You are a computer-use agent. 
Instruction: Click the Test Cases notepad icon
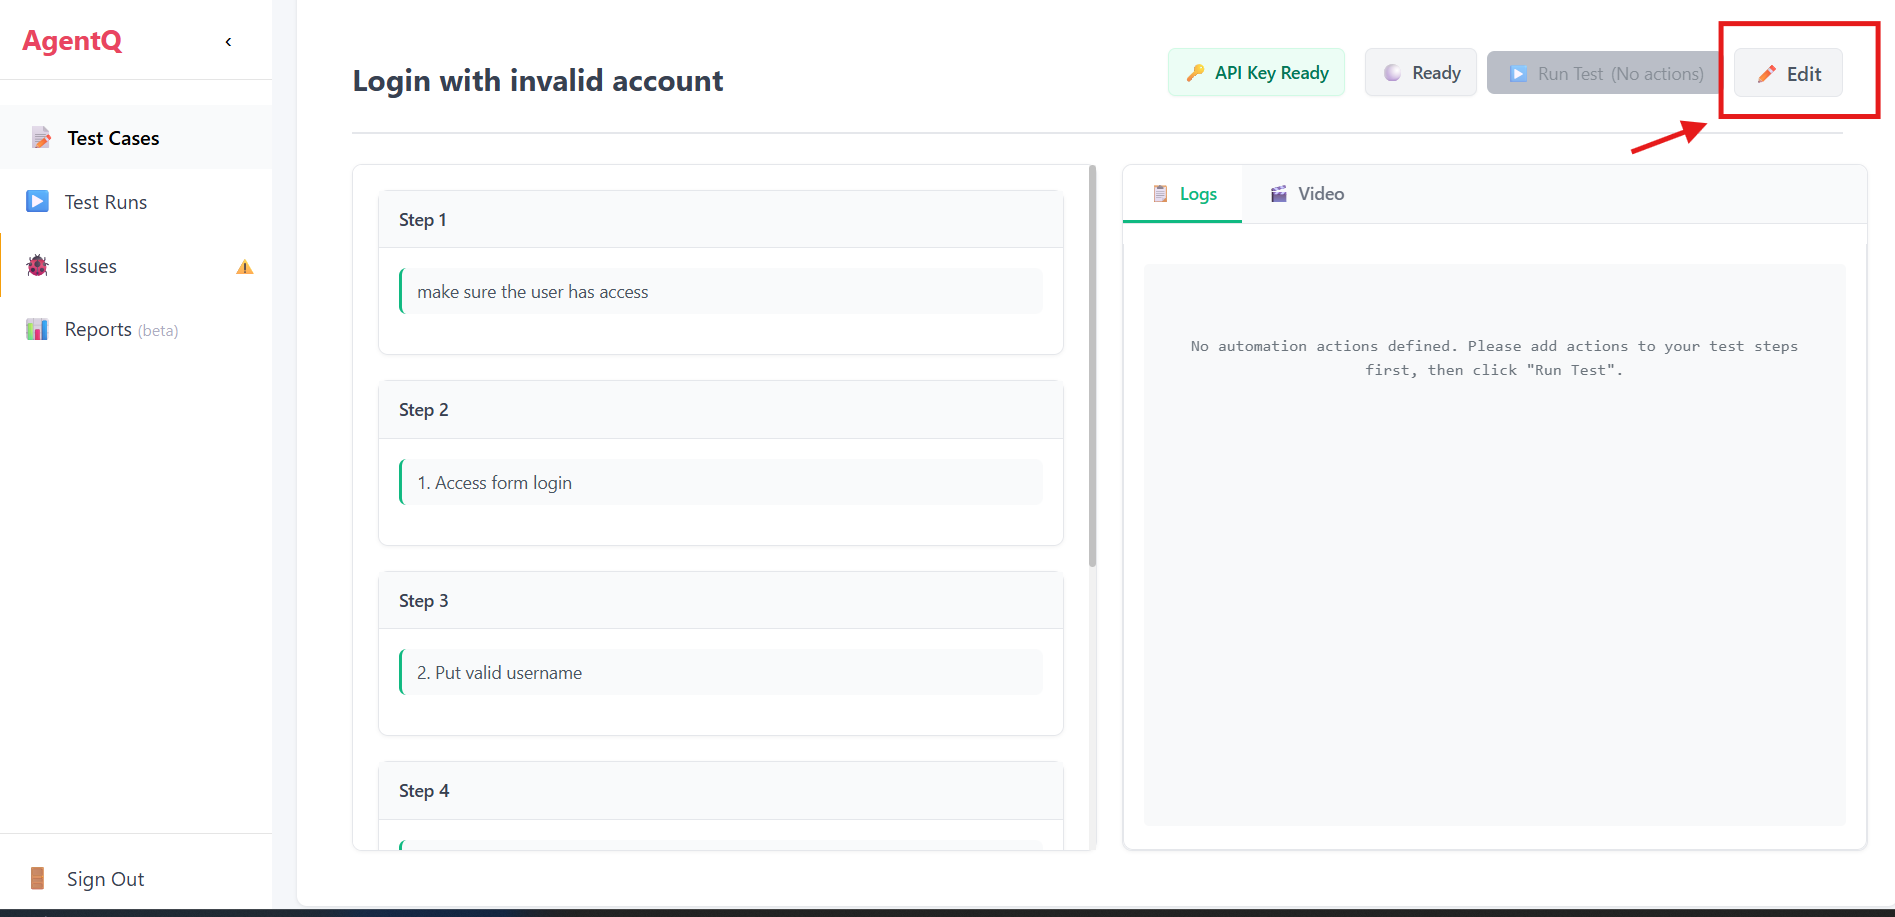[x=41, y=138]
